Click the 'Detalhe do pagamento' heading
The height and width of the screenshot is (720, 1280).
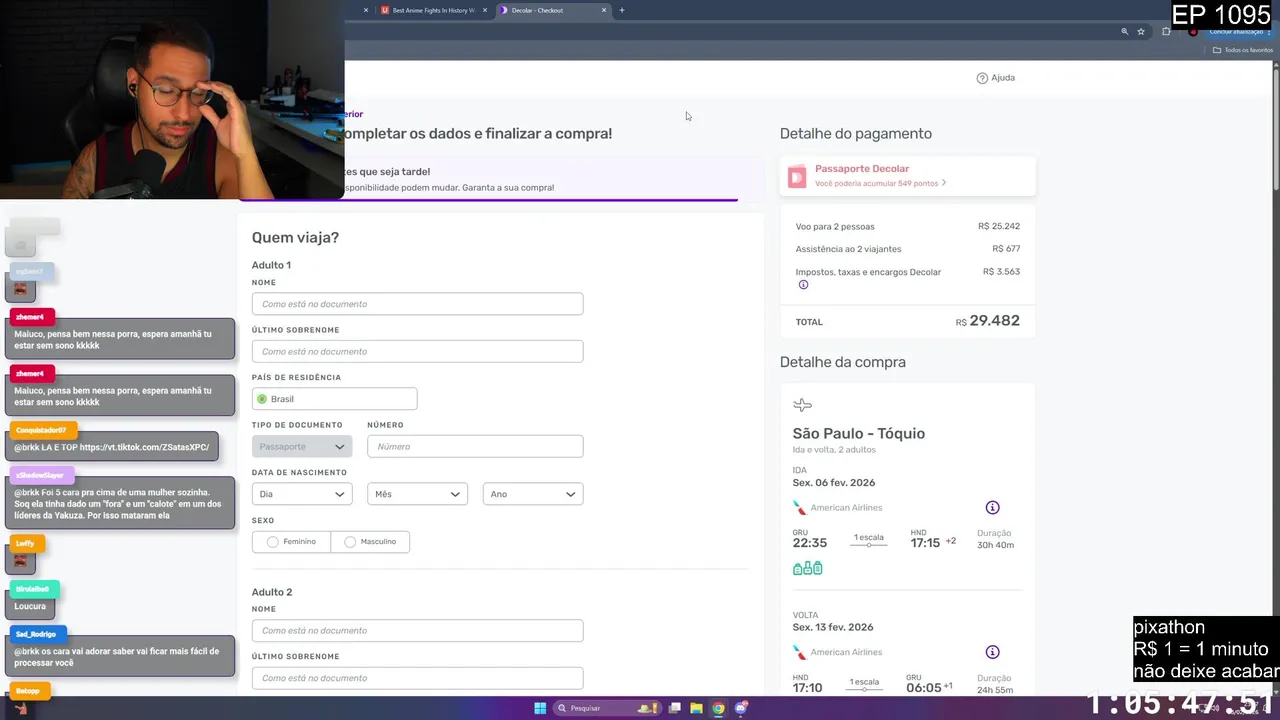tap(856, 134)
